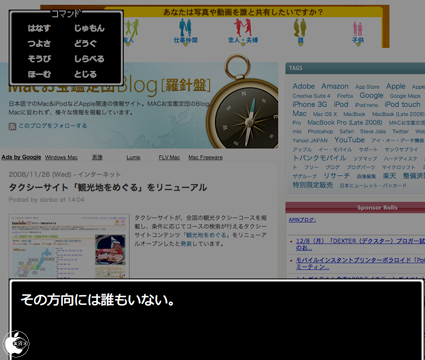Select じゅもん command
The image size is (425, 360).
click(x=89, y=28)
